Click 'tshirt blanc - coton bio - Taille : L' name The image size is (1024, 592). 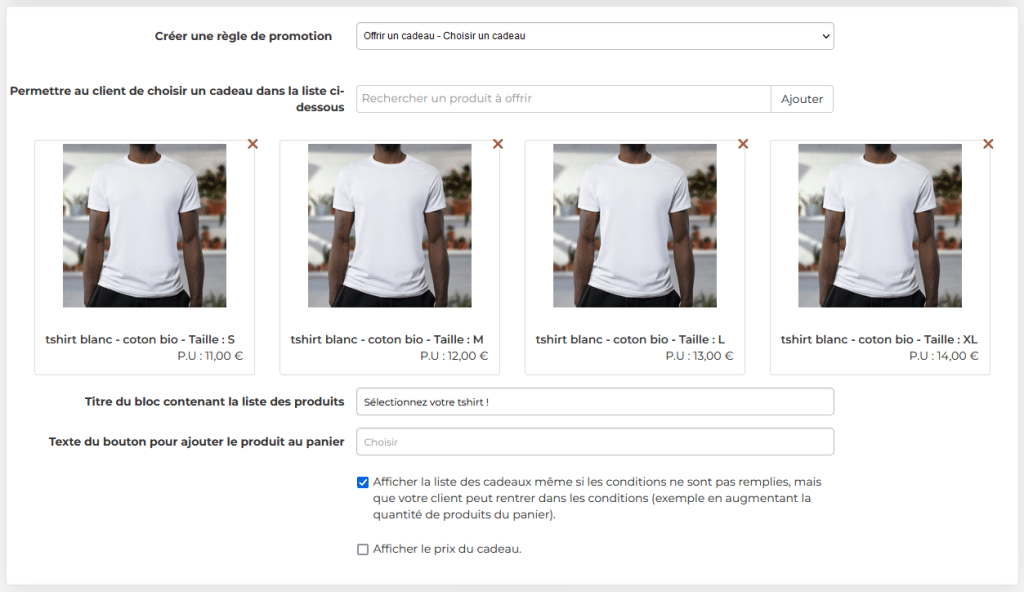(630, 339)
